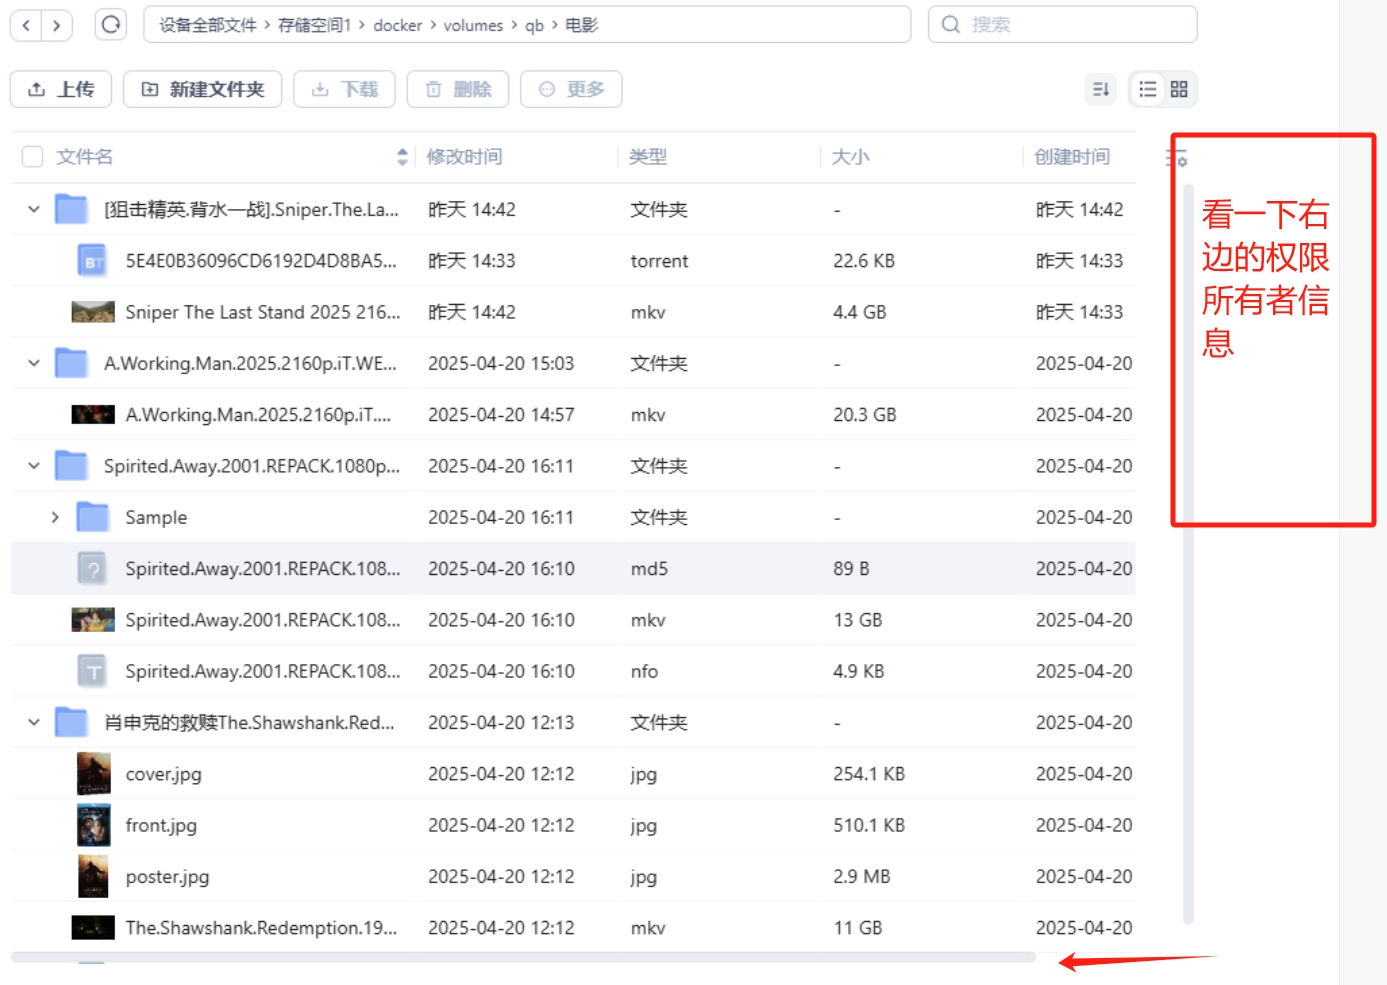
Task: Collapse the Spirited.Away.2001 folder
Action: 34,466
